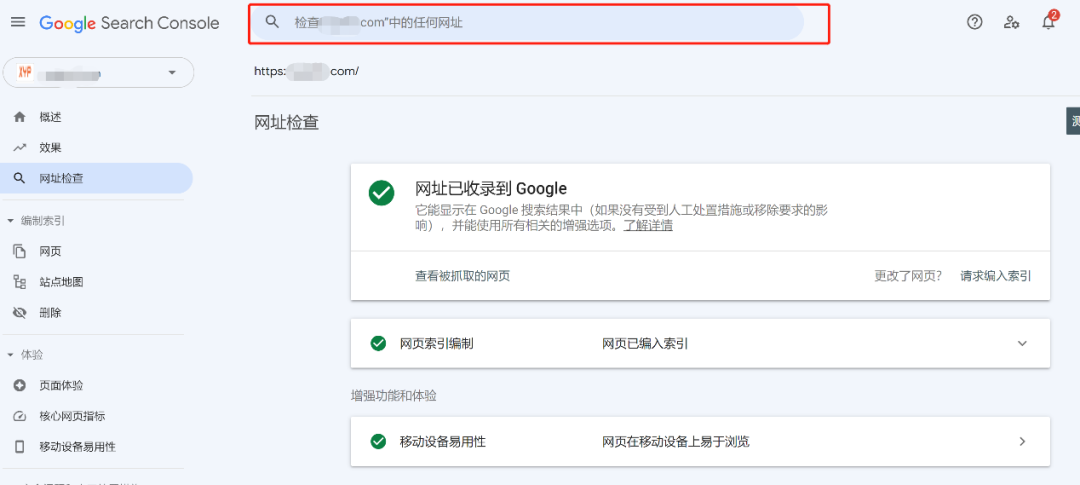Click the 了解详情 link

tap(648, 226)
